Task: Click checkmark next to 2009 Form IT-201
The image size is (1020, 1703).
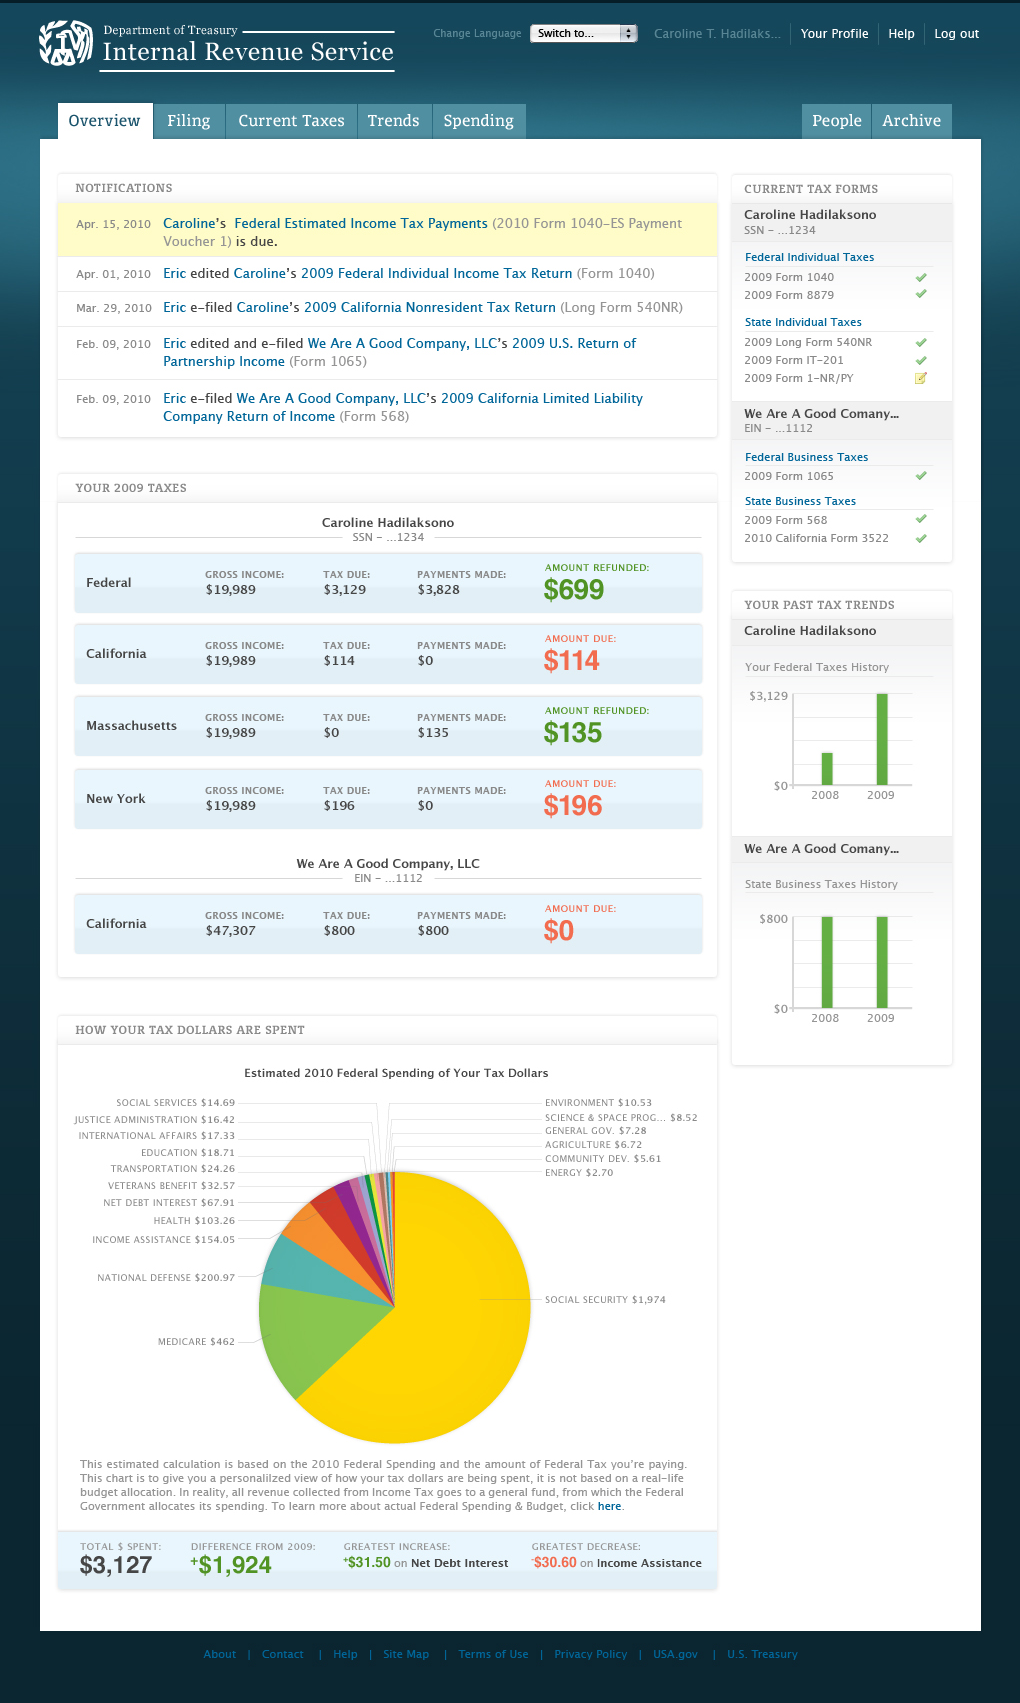Action: (921, 360)
